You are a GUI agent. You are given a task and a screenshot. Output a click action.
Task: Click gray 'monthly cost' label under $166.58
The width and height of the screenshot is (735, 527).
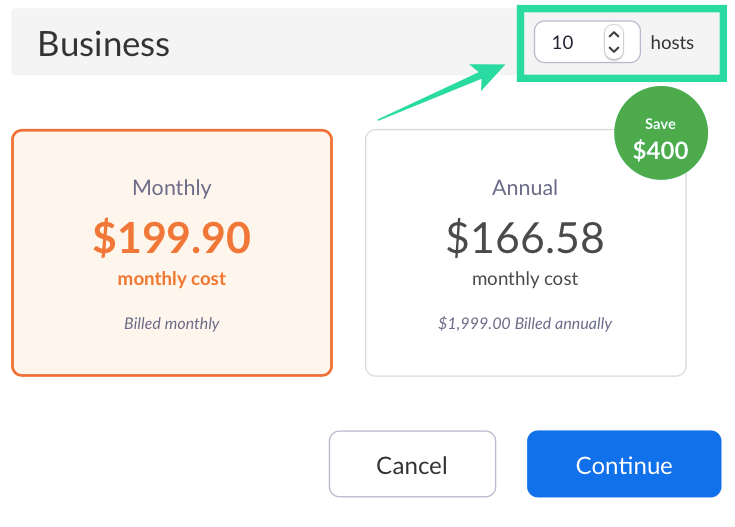click(x=525, y=279)
